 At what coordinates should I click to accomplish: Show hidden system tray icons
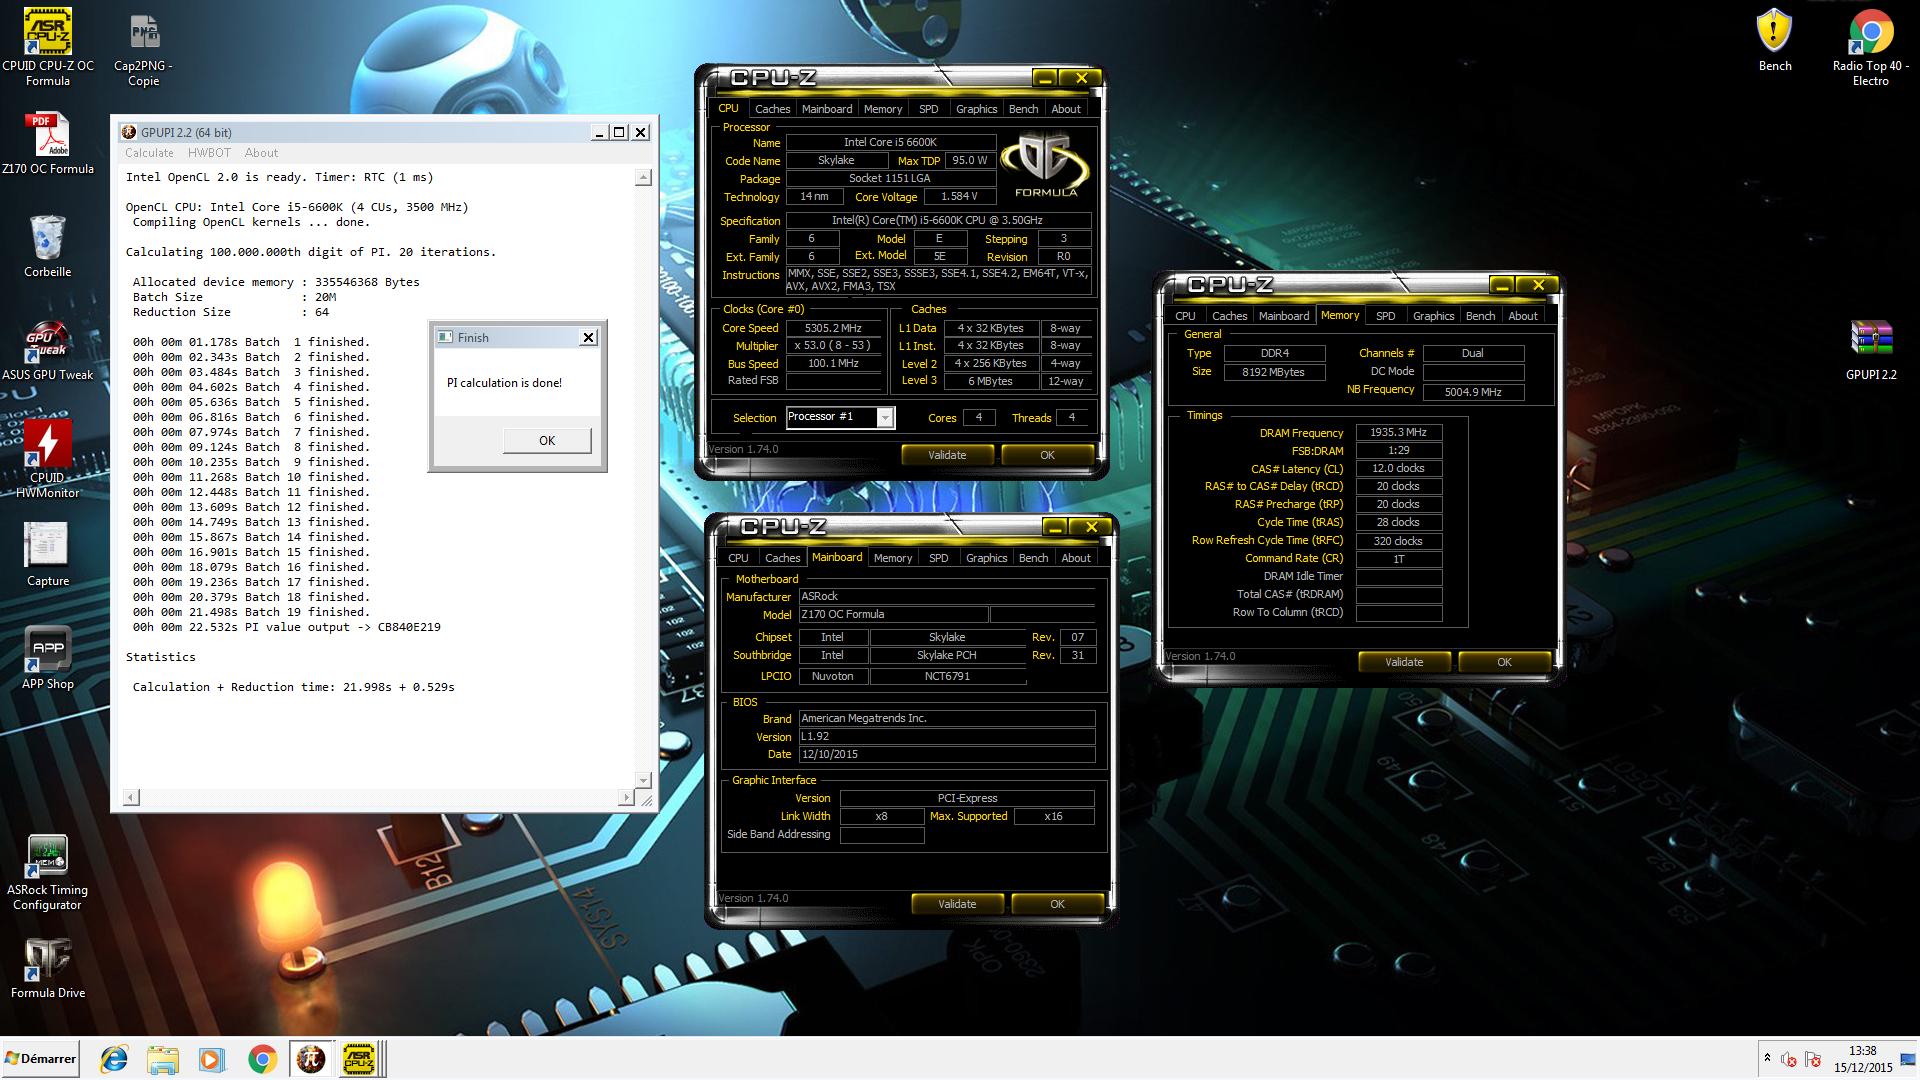[x=1767, y=1058]
